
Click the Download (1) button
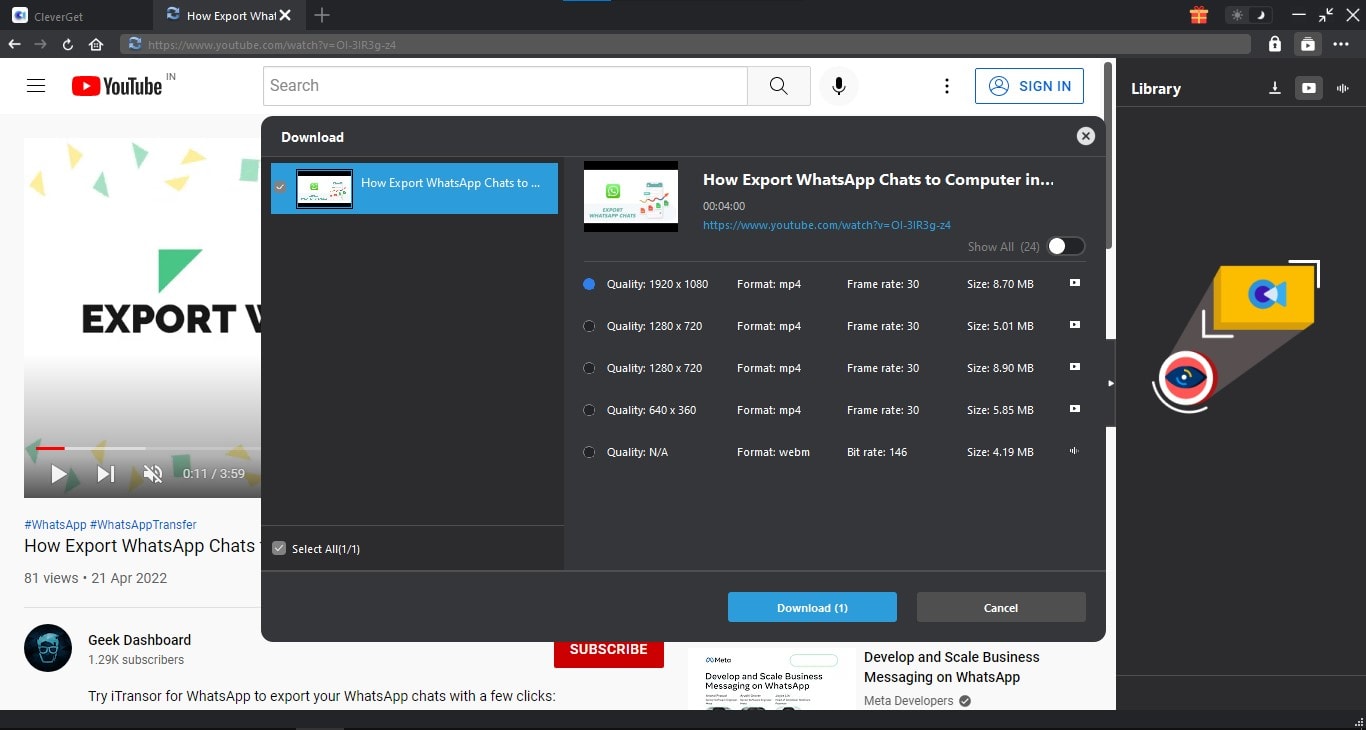pos(812,607)
